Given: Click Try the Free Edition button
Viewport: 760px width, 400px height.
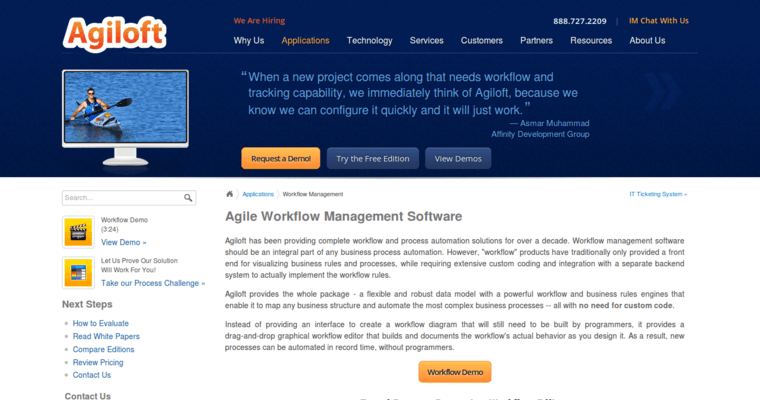Looking at the screenshot, I should click(370, 158).
